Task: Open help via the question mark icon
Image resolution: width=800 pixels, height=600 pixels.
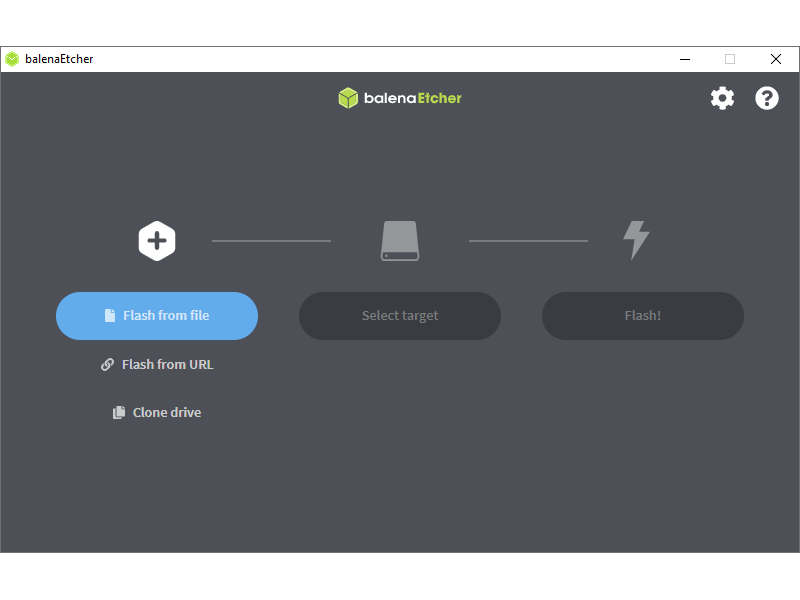Action: (x=767, y=98)
